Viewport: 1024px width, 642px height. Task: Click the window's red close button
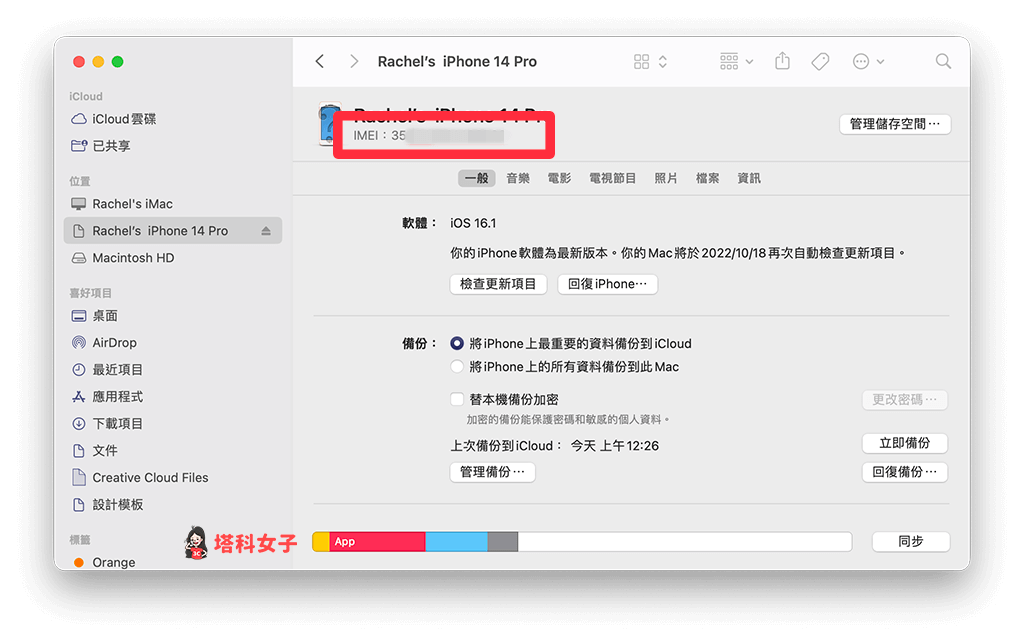coord(79,61)
